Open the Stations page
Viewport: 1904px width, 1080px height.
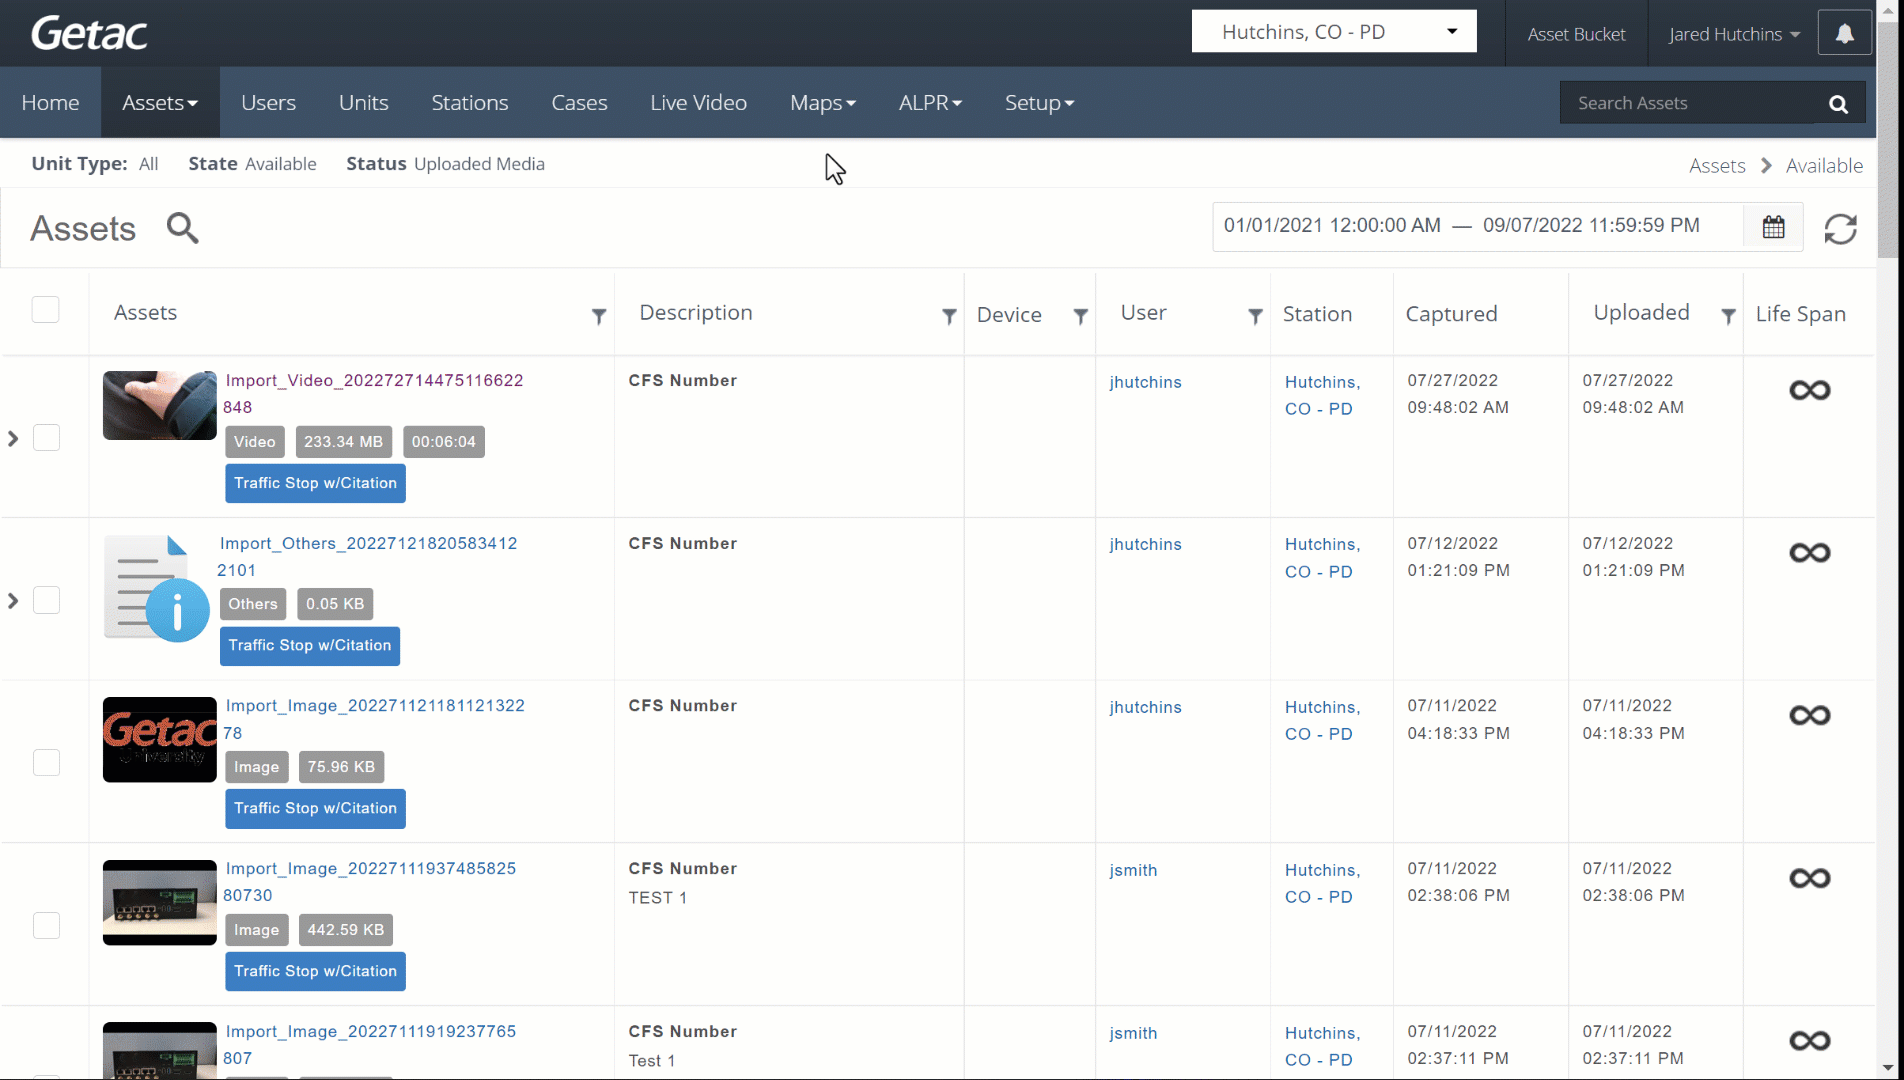point(470,103)
